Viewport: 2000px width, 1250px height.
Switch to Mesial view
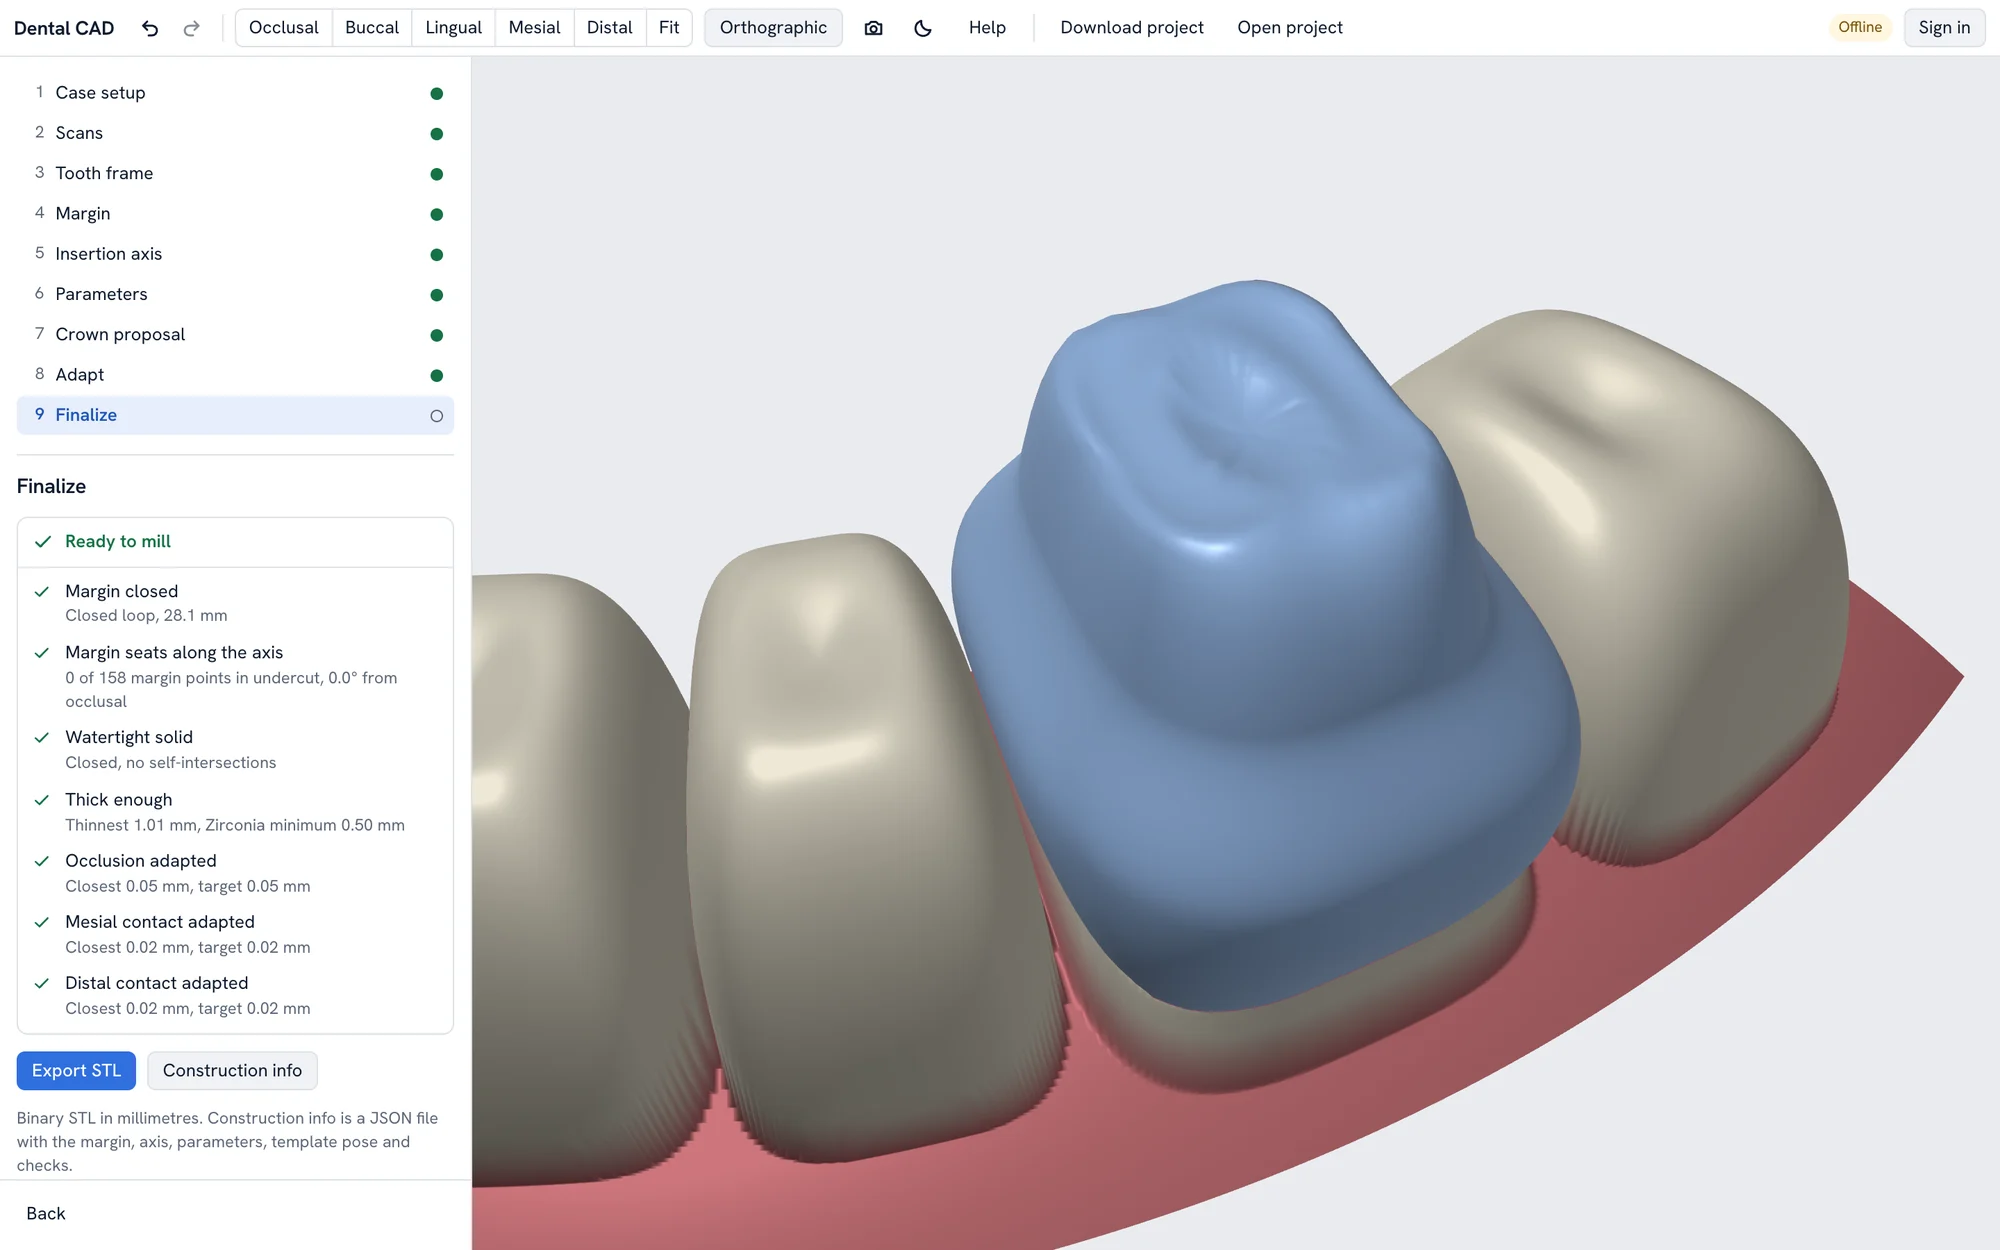[x=534, y=28]
